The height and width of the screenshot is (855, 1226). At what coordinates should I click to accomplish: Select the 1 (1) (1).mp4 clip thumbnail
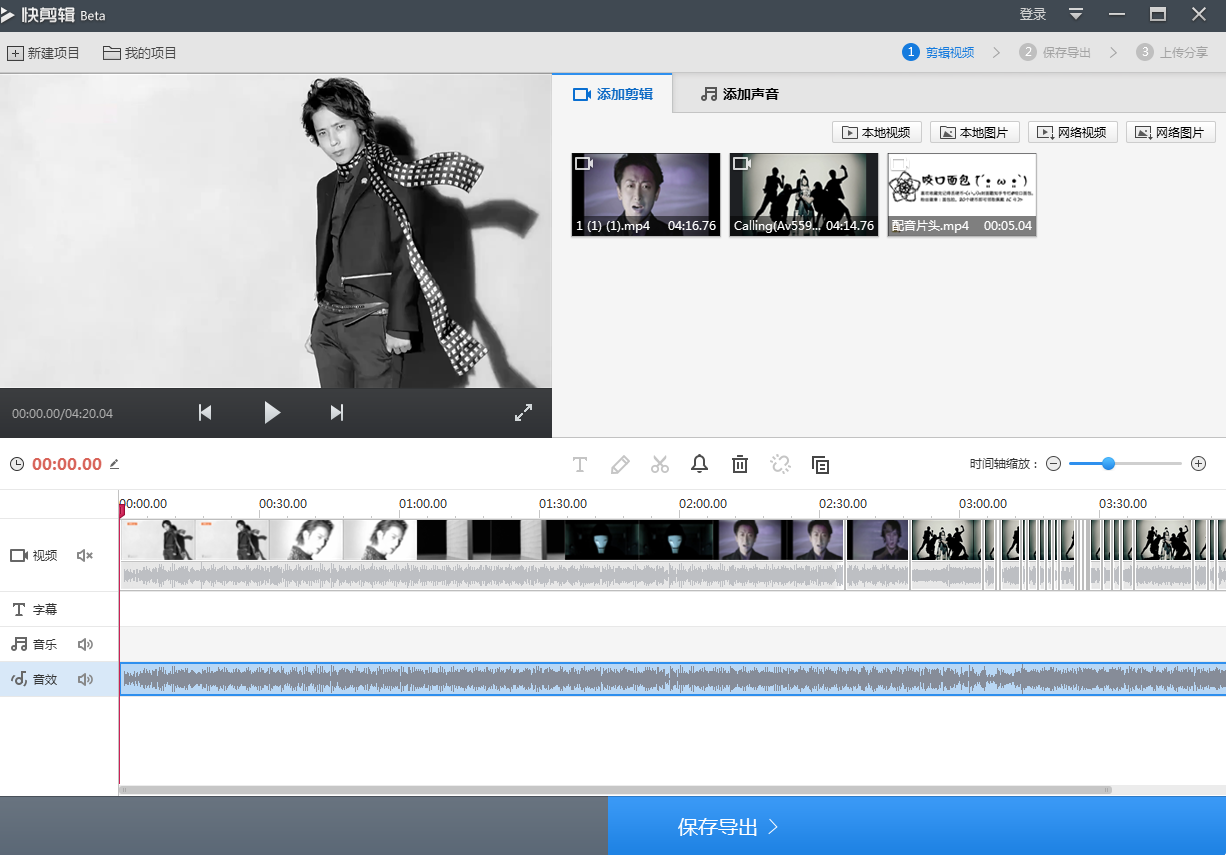(x=646, y=194)
